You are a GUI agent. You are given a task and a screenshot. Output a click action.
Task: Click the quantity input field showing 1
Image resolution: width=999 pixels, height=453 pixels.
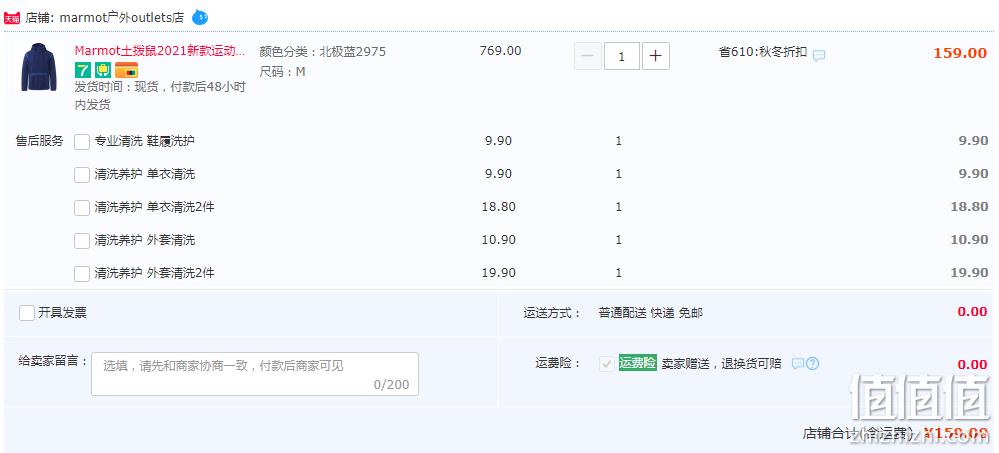coord(621,57)
